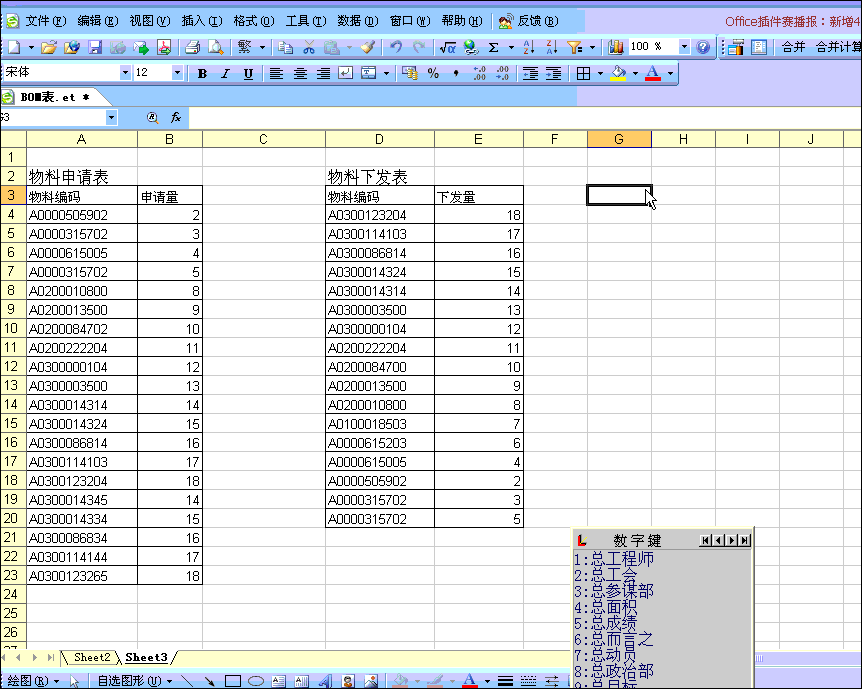
Task: Increase the cell indent
Action: [554, 73]
